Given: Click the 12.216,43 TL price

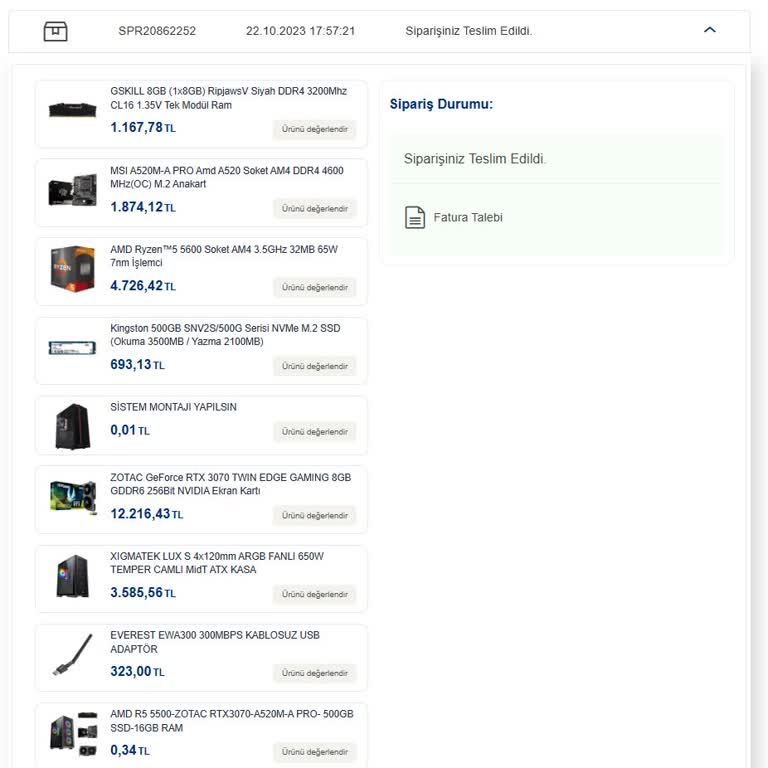Looking at the screenshot, I should pyautogui.click(x=146, y=514).
